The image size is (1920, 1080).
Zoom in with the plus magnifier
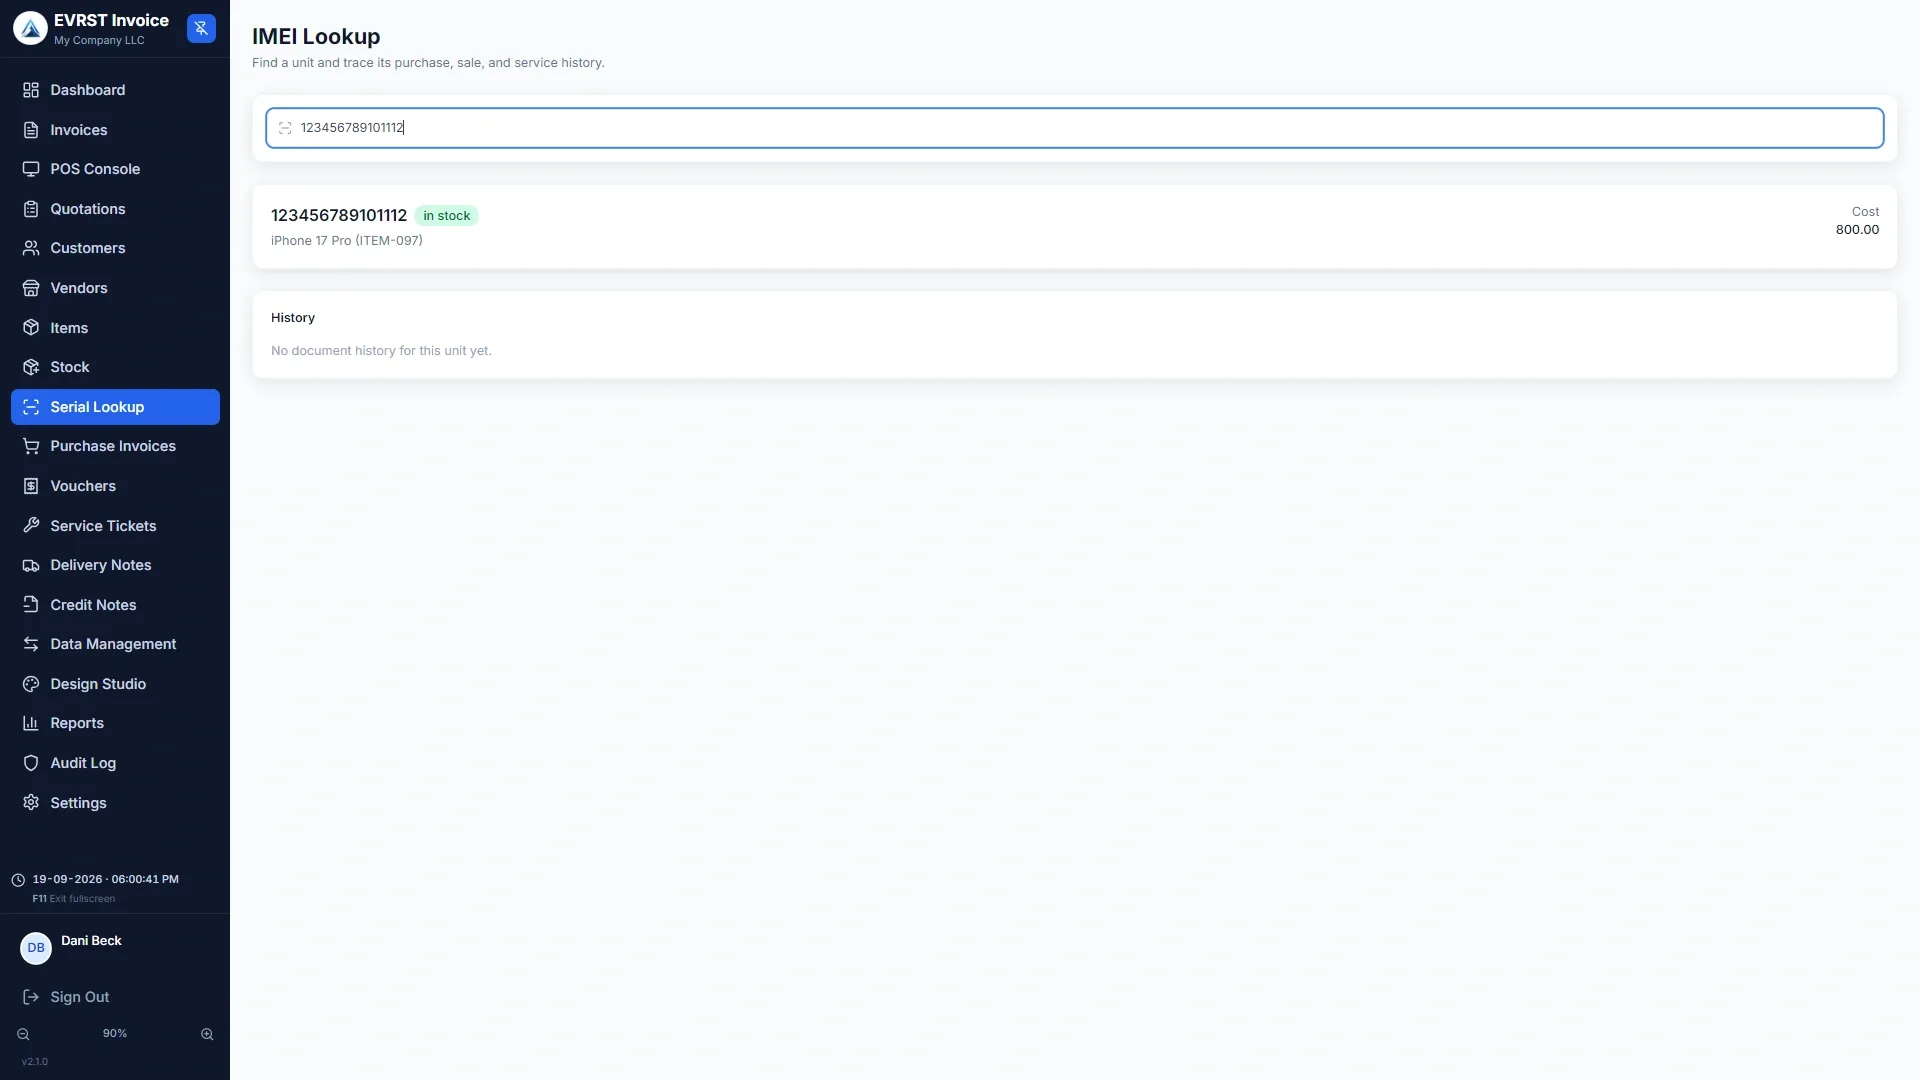(x=207, y=1034)
